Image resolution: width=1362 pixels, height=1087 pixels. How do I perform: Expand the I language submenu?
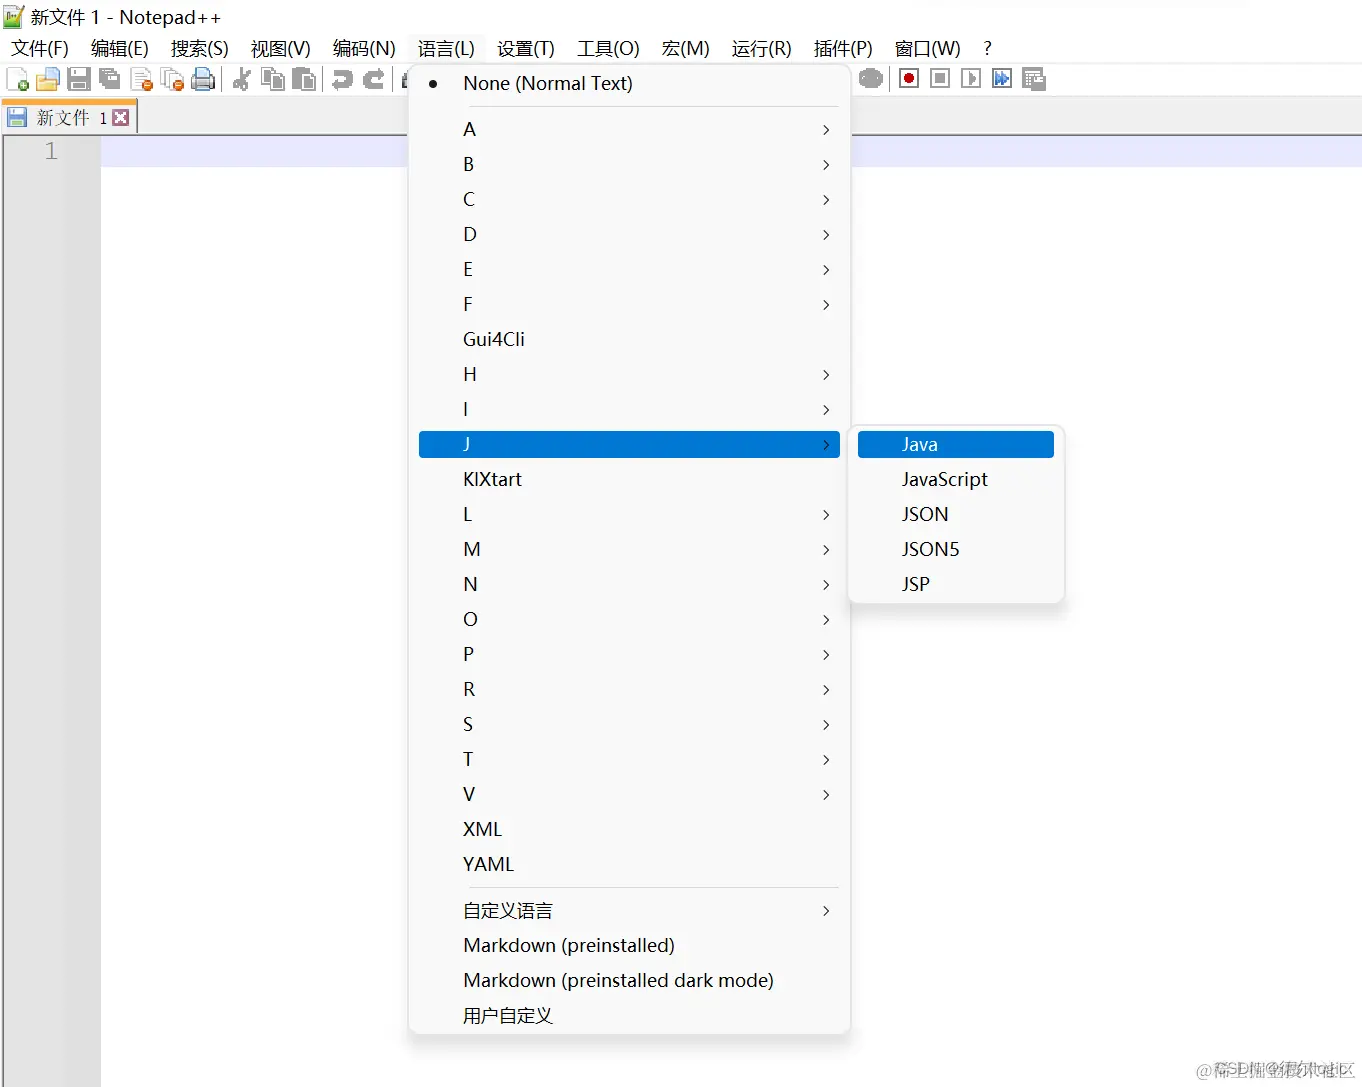(629, 410)
